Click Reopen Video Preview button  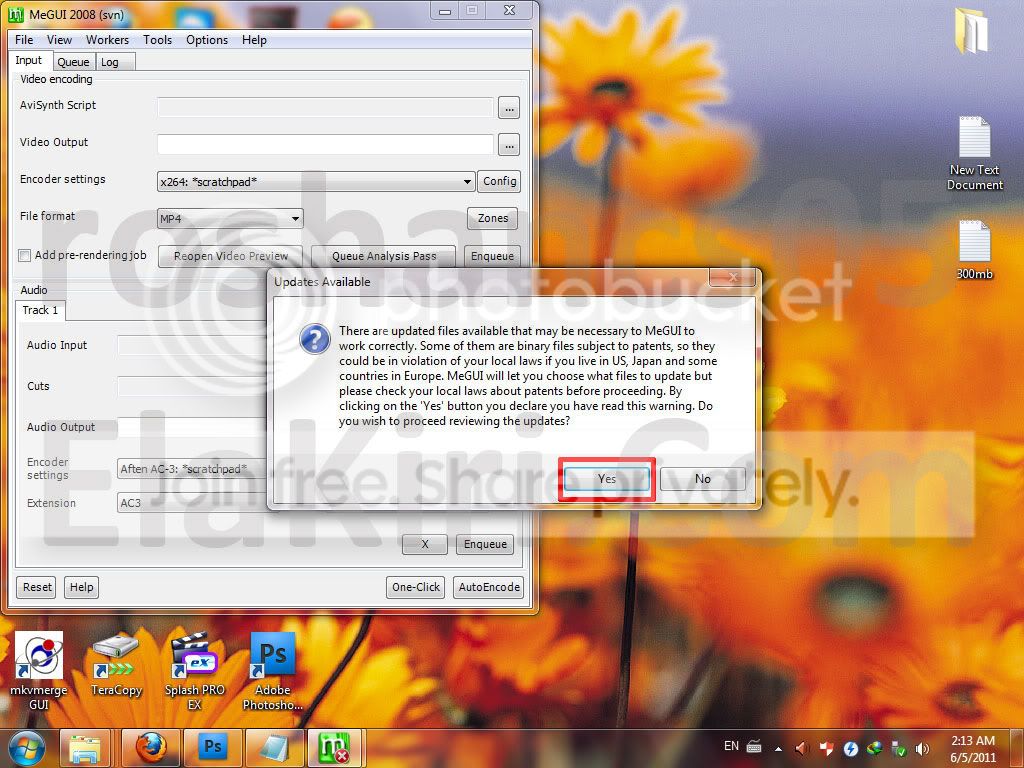click(x=231, y=256)
